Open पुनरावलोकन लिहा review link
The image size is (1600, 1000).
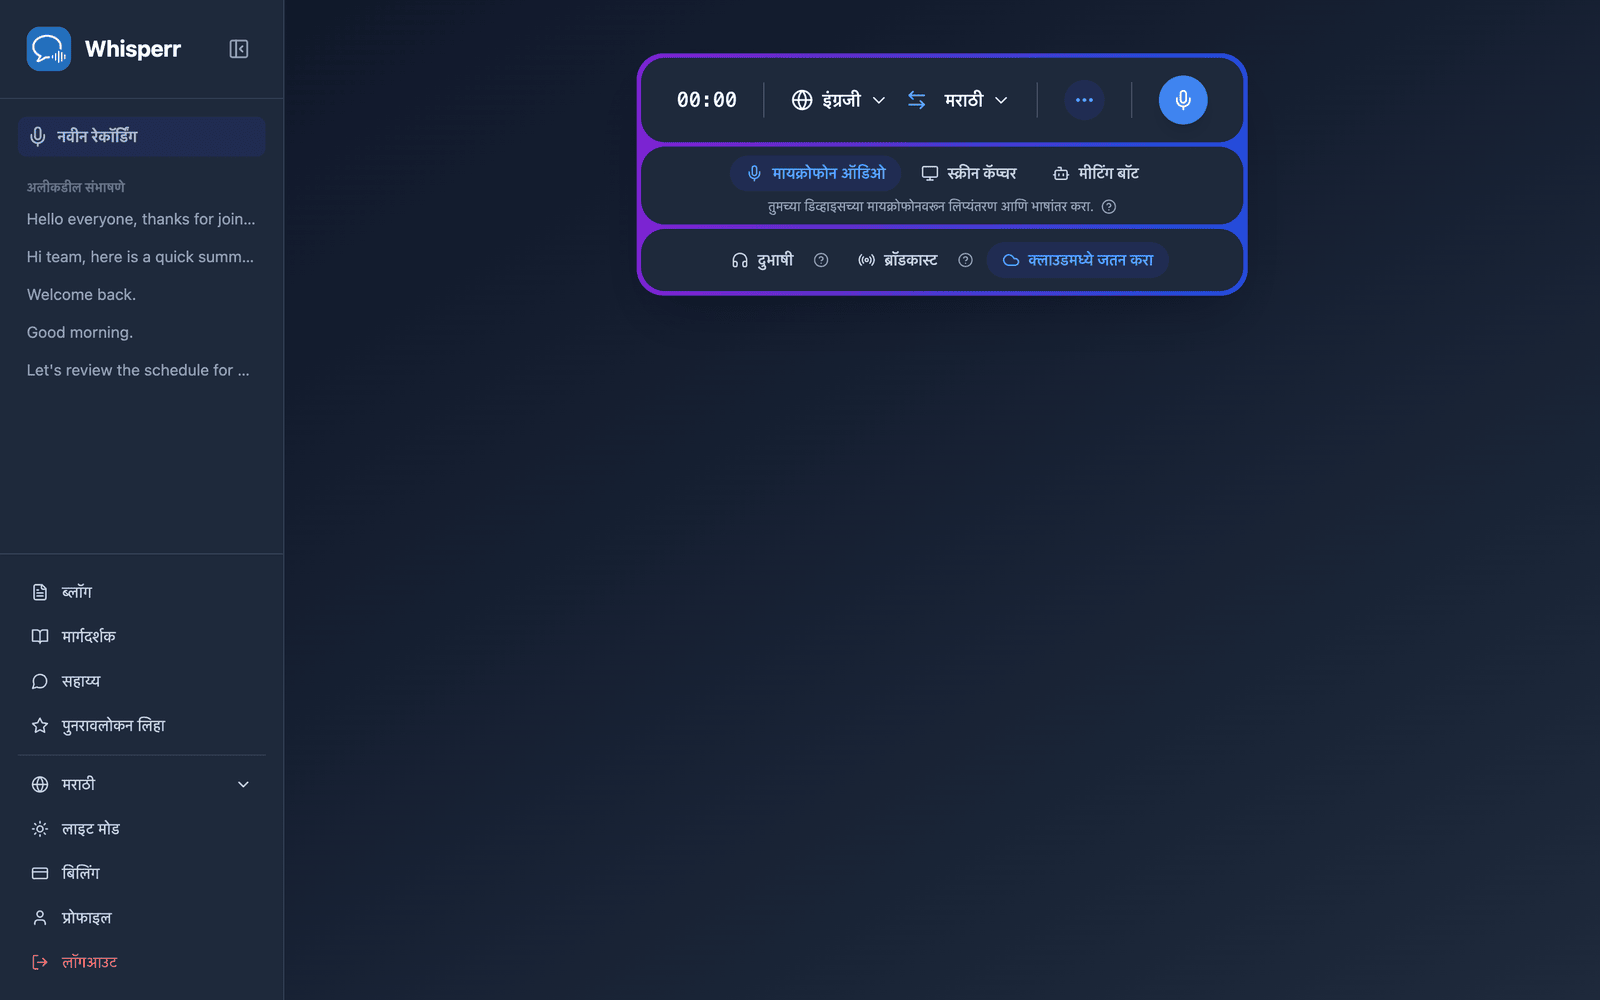(x=141, y=726)
